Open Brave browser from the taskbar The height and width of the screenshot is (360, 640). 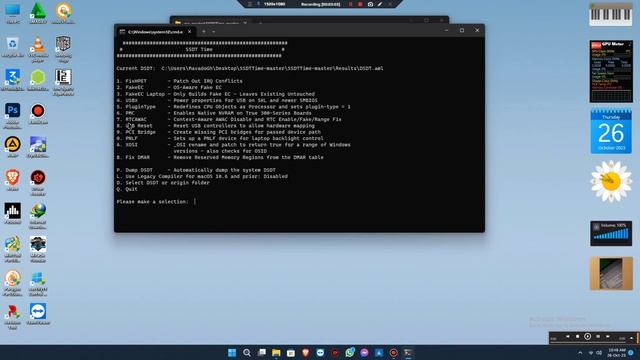tap(305, 353)
